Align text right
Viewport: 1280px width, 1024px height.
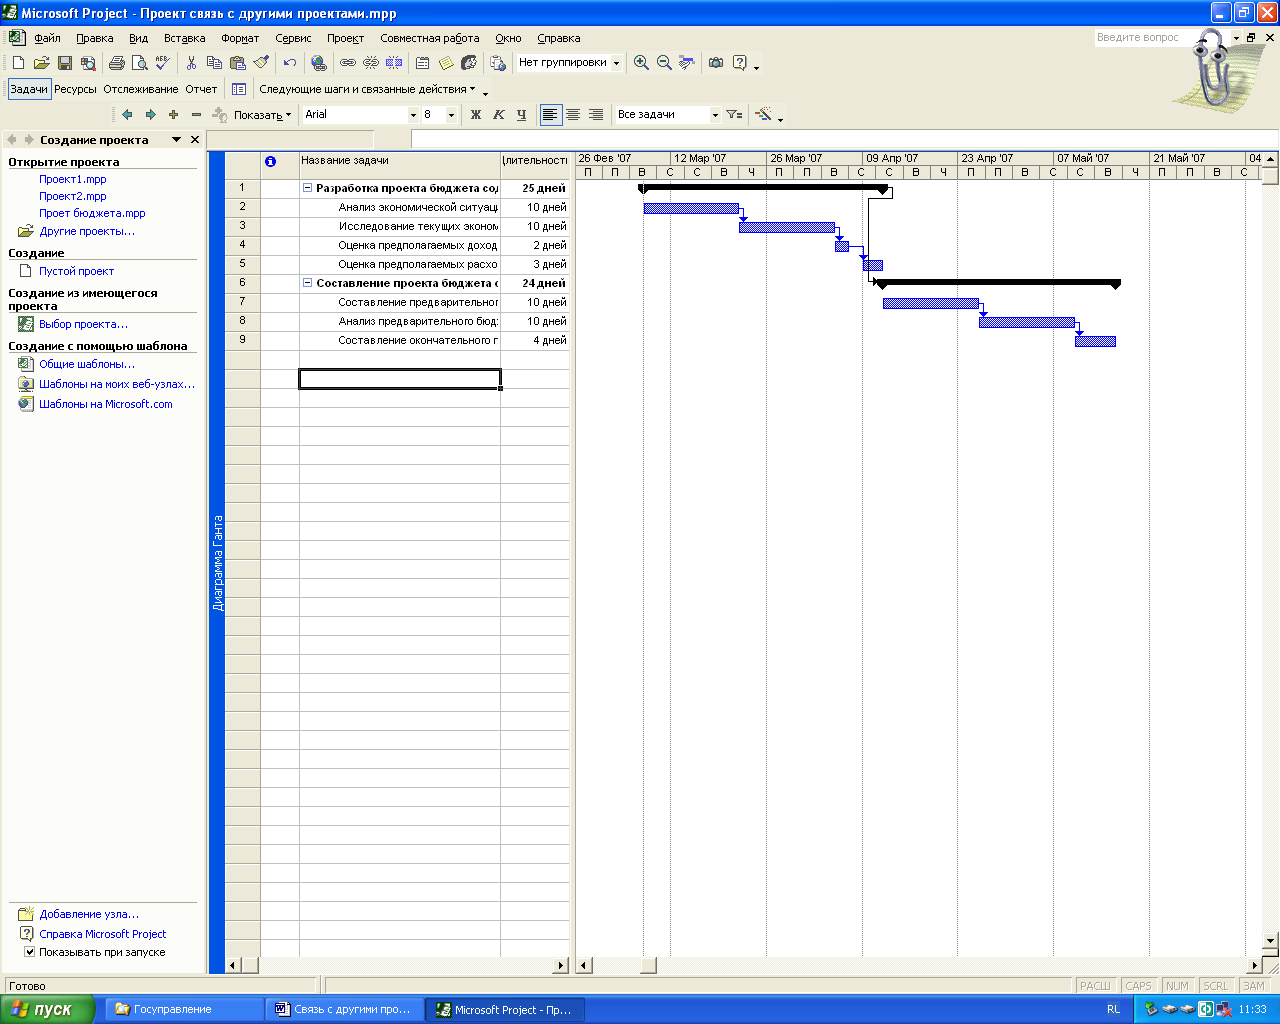click(596, 115)
